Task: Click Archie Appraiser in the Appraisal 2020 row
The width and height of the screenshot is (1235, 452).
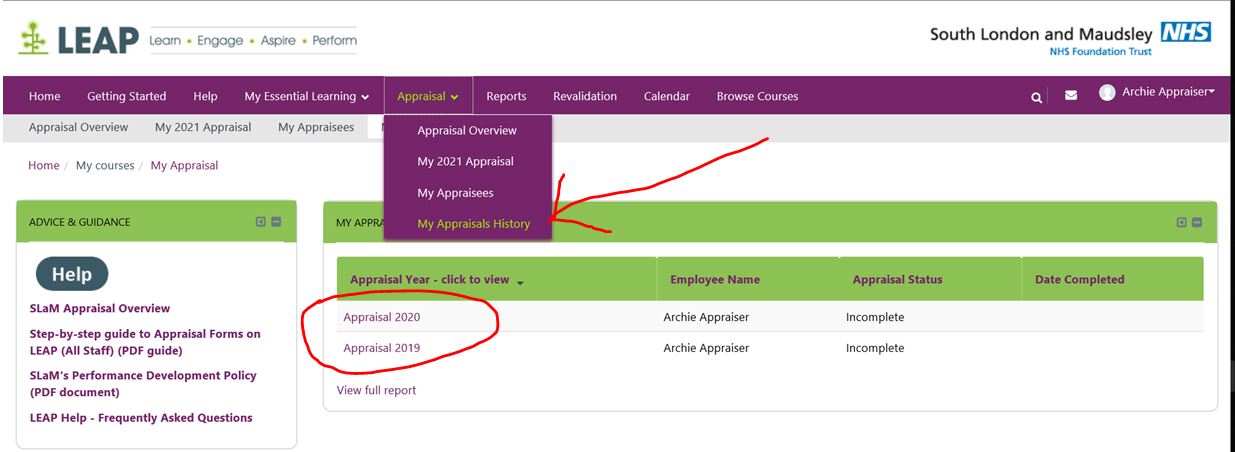Action: [x=706, y=317]
